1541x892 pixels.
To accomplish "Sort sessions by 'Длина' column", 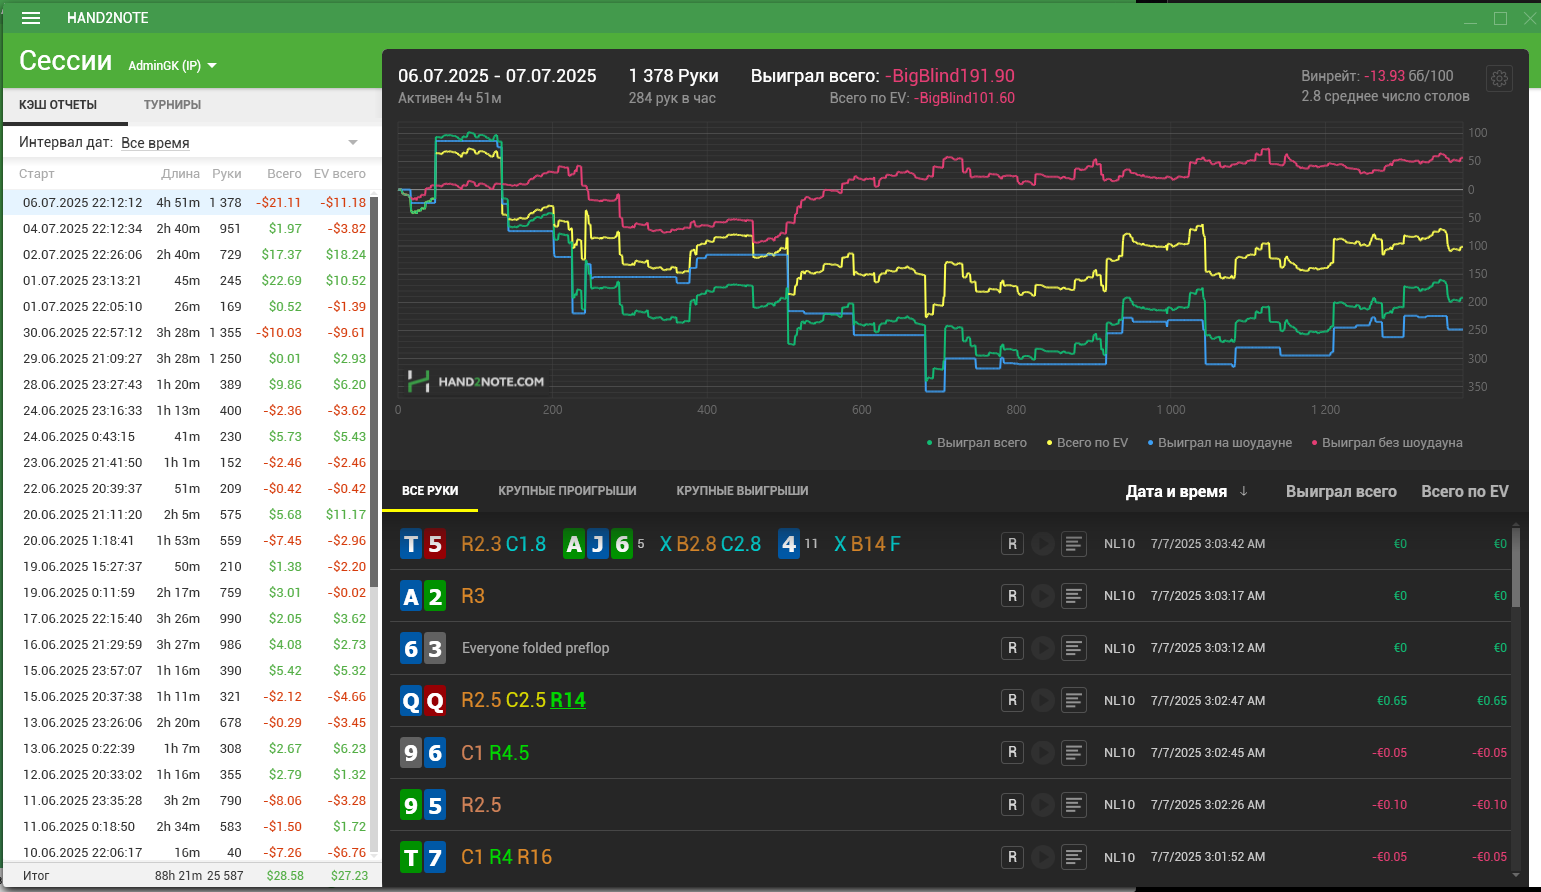I will pos(180,173).
